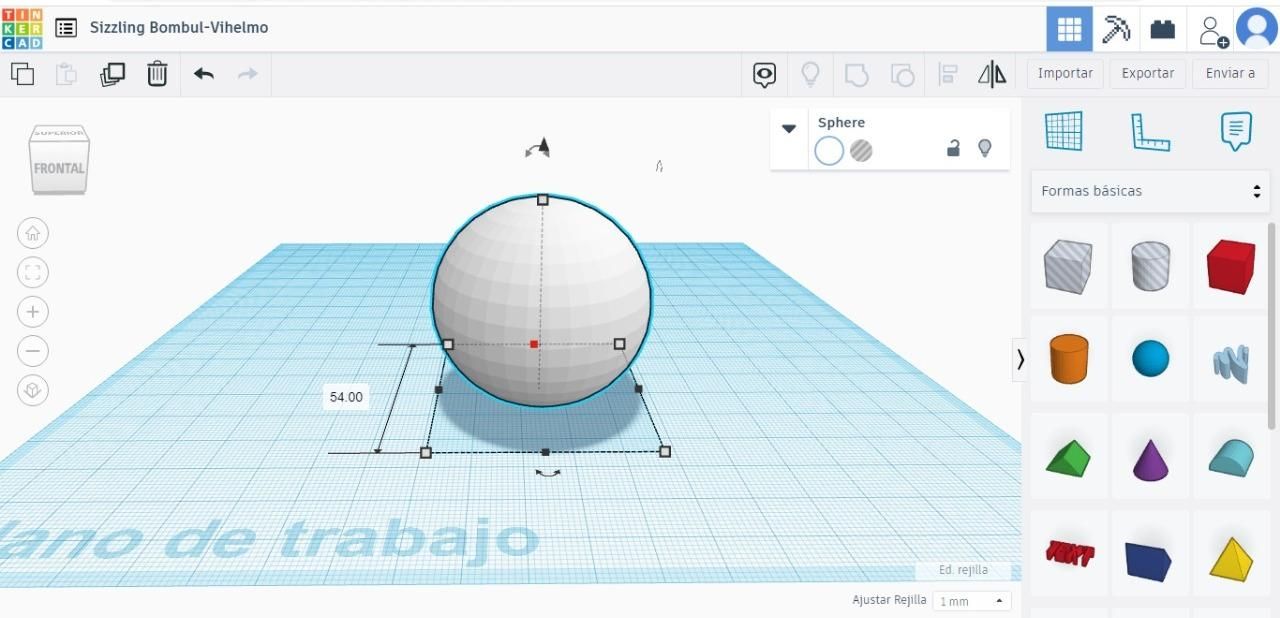Click the 54.00 dimension value

click(346, 397)
